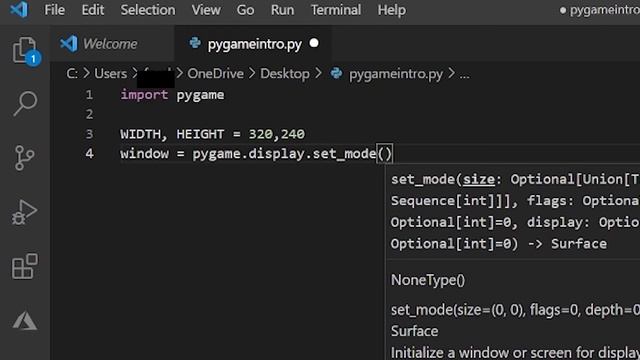Click 'HEIGHT' variable on line 3
640x360 pixels.
[x=200, y=134]
